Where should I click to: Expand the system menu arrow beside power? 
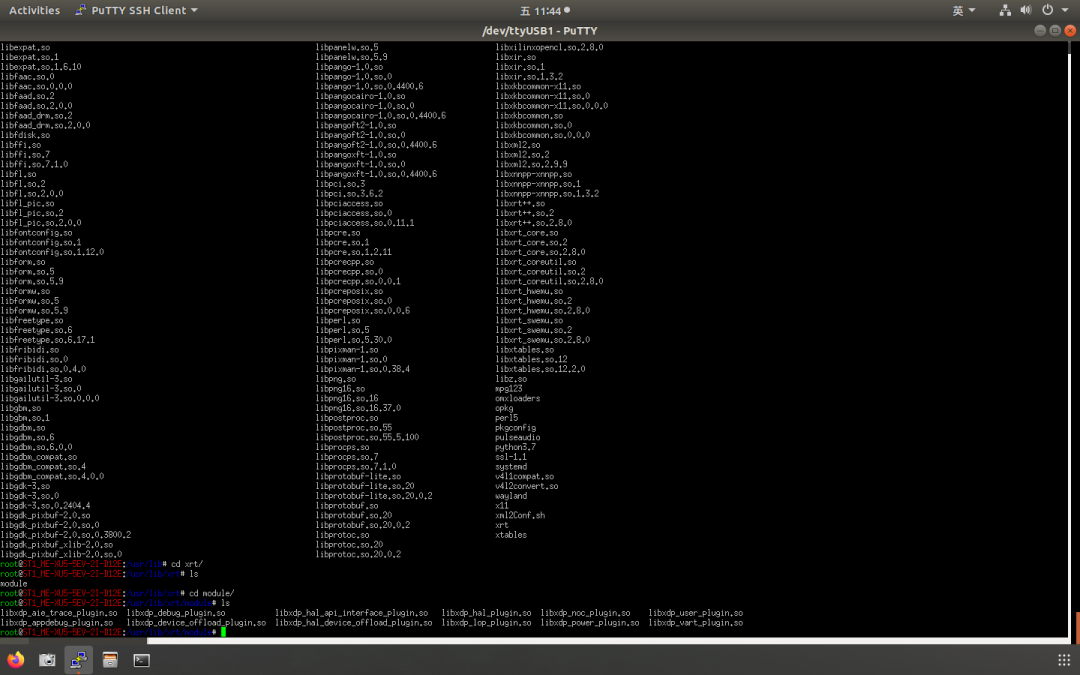[1067, 10]
